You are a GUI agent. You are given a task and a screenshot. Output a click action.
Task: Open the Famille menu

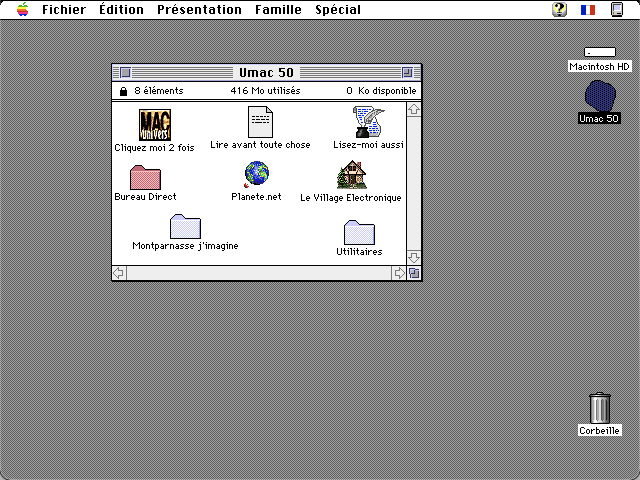click(278, 9)
